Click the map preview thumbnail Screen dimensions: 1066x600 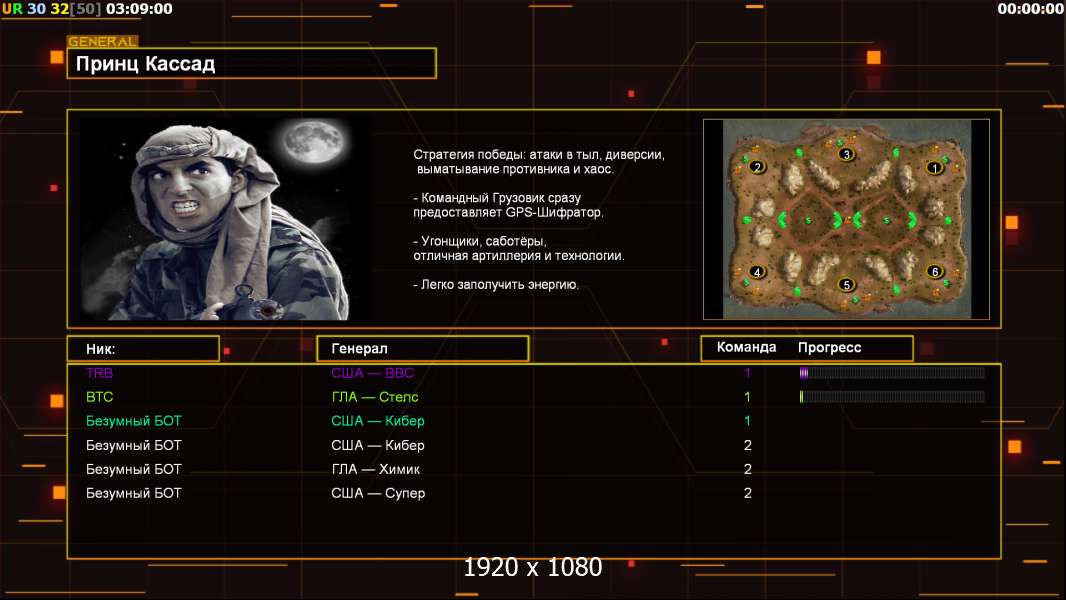tap(846, 219)
